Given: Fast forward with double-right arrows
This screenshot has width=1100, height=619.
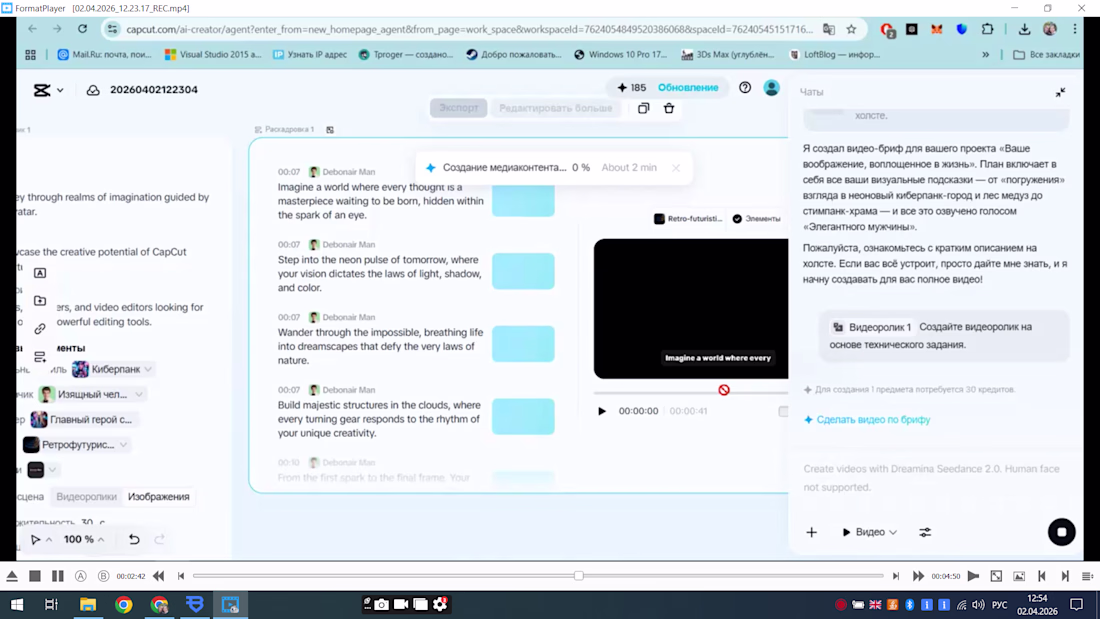Looking at the screenshot, I should (x=918, y=576).
